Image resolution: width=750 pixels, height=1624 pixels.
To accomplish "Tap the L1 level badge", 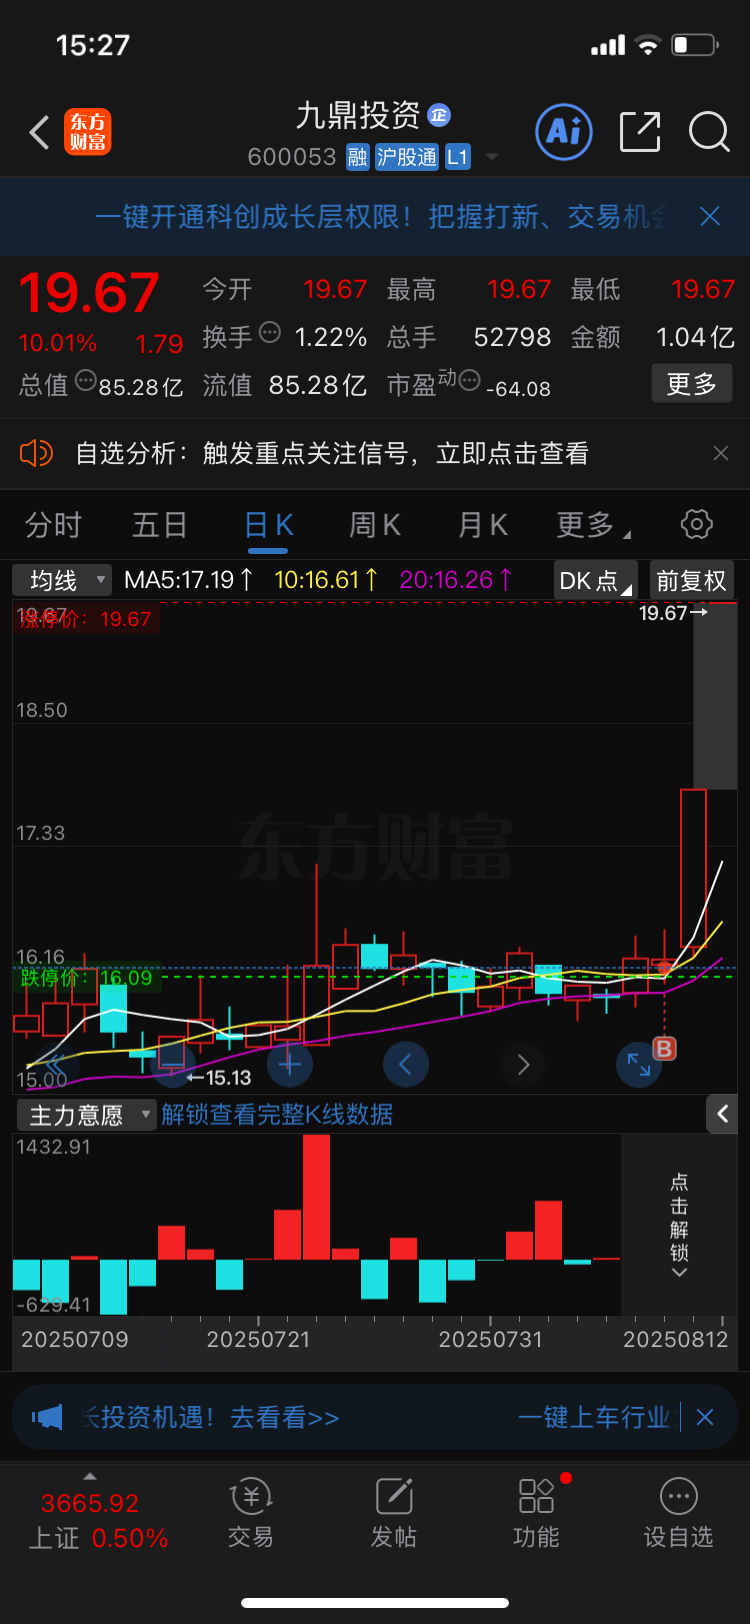I will [457, 157].
